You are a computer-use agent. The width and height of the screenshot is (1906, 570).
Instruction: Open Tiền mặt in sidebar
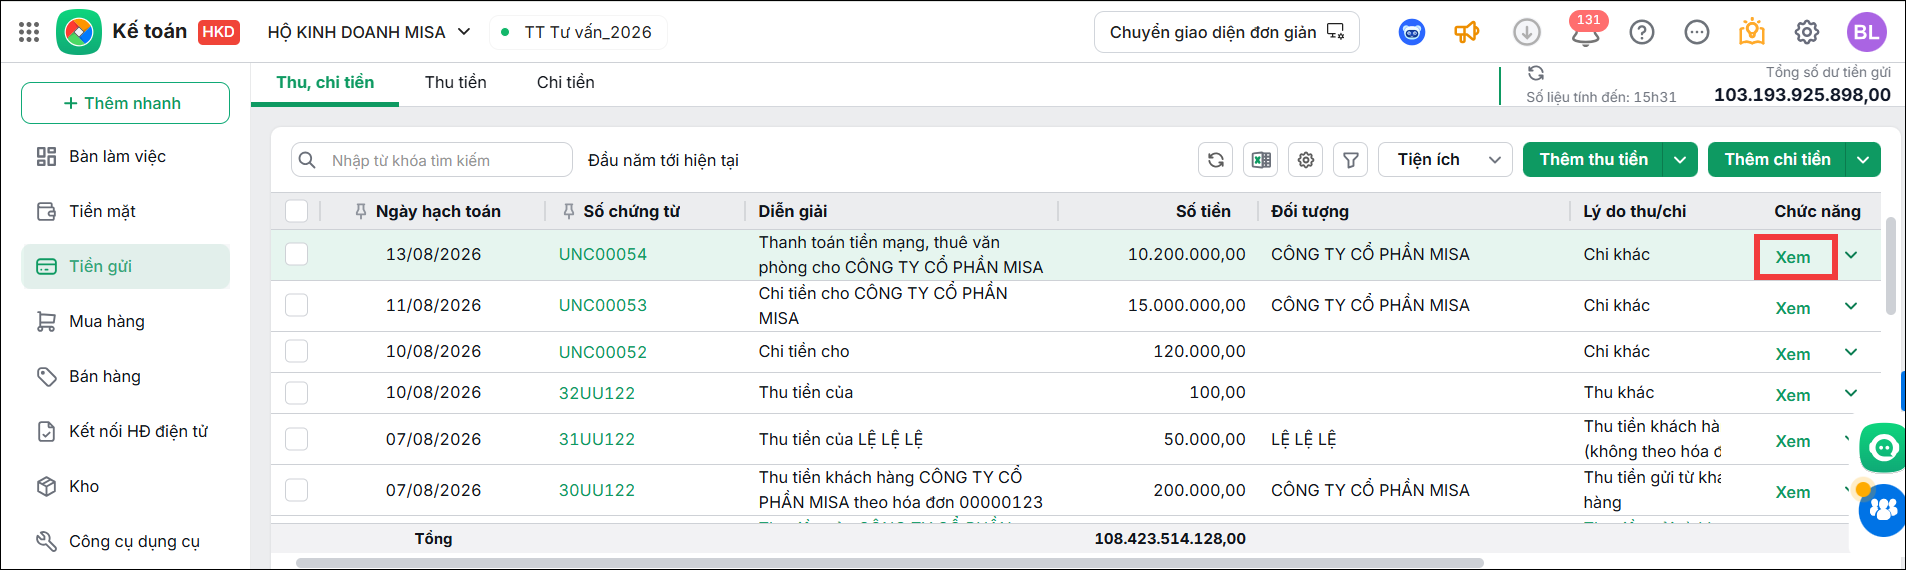tap(126, 211)
